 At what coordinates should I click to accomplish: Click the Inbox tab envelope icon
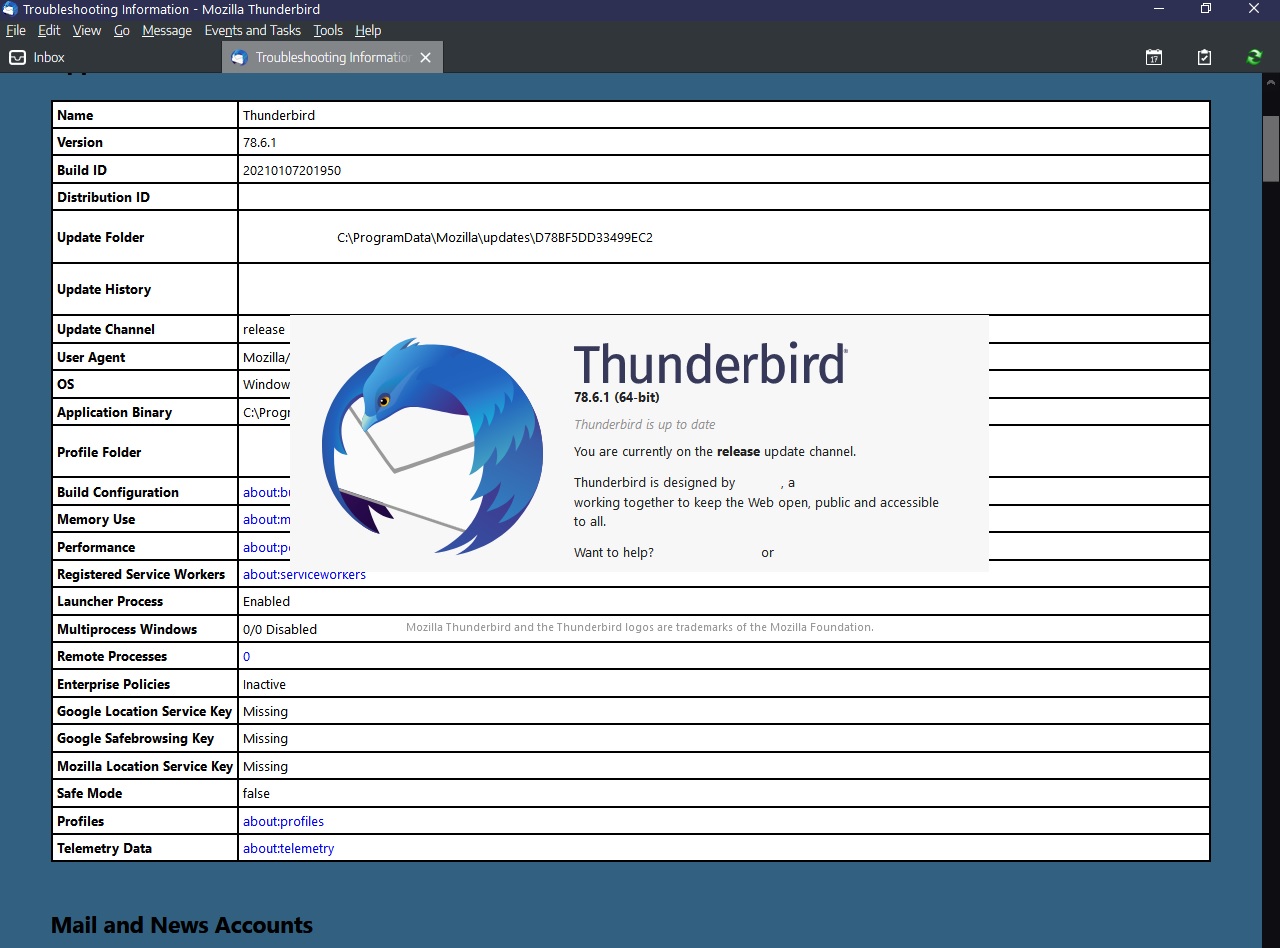(x=17, y=58)
